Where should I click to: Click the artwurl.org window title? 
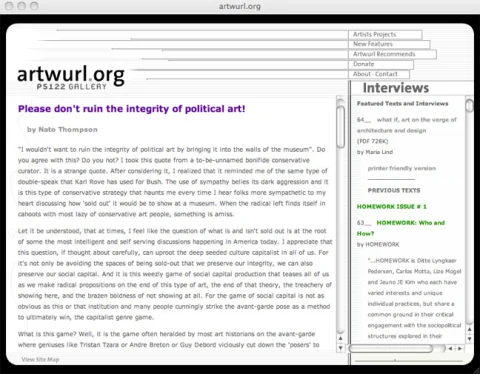(x=240, y=6)
